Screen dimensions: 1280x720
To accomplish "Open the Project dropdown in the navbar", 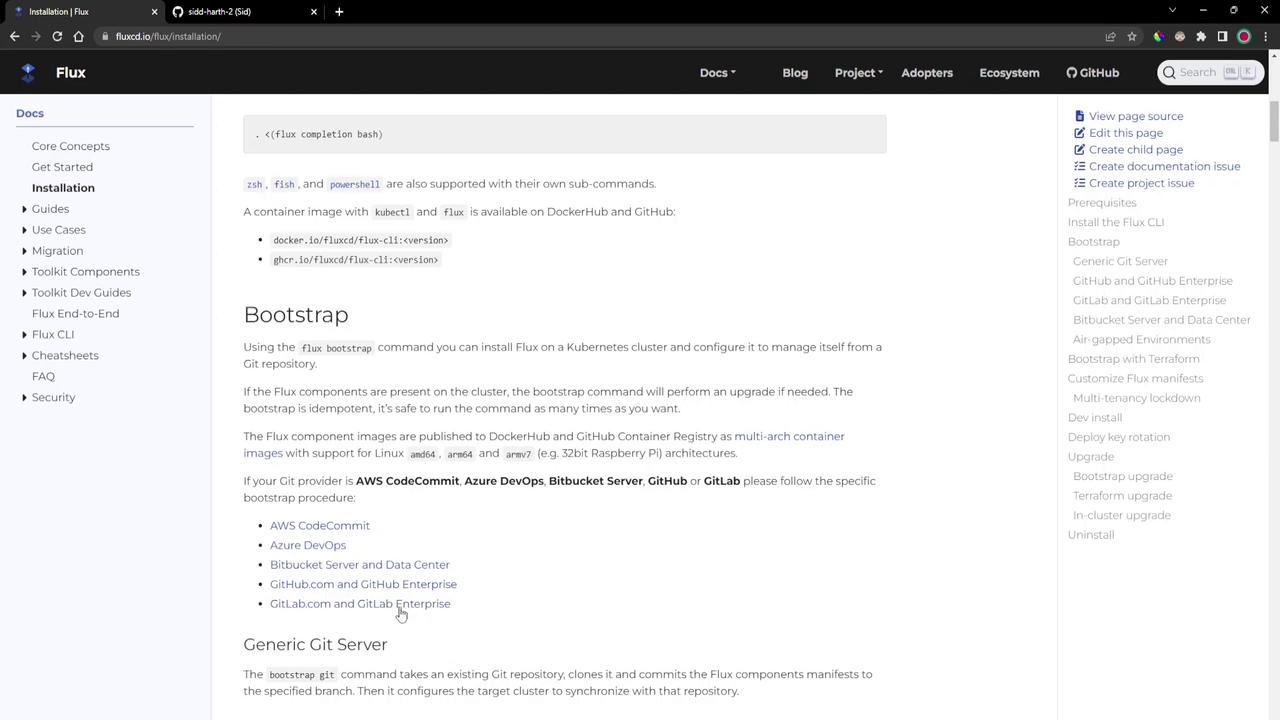I will click(x=859, y=72).
